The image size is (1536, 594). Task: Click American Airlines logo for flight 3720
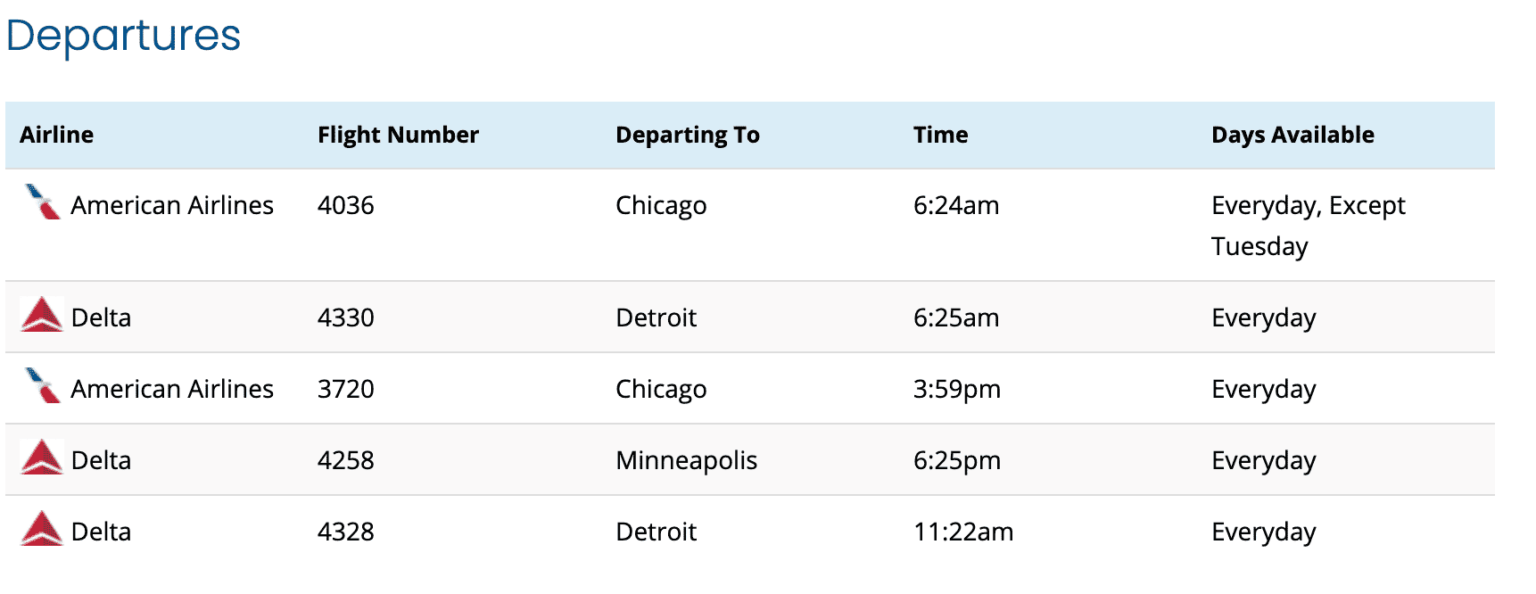pos(42,387)
